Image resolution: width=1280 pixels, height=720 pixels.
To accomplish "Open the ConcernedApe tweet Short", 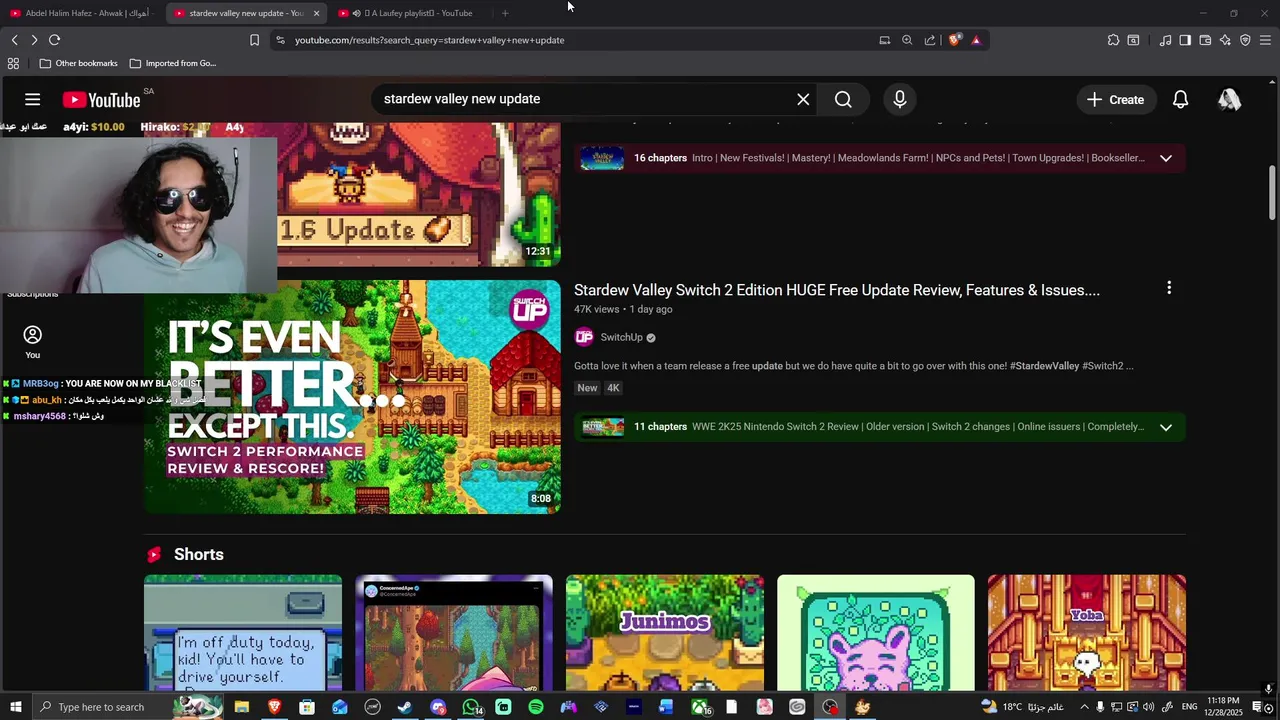I will click(x=454, y=632).
